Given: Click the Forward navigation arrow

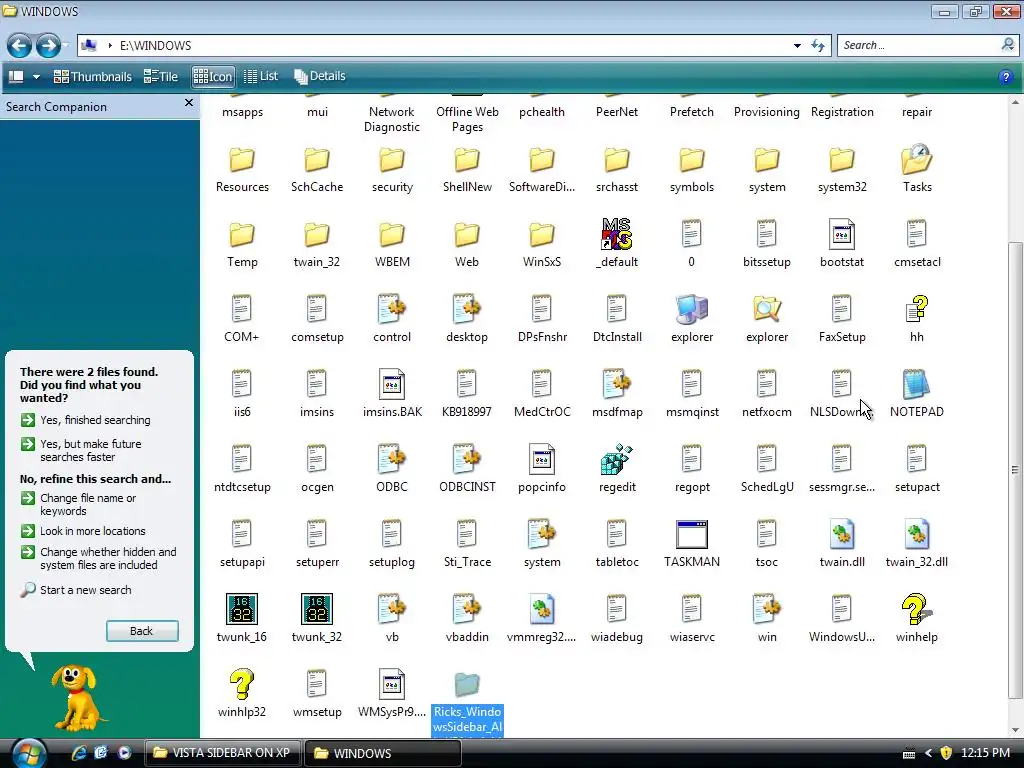Looking at the screenshot, I should (48, 46).
